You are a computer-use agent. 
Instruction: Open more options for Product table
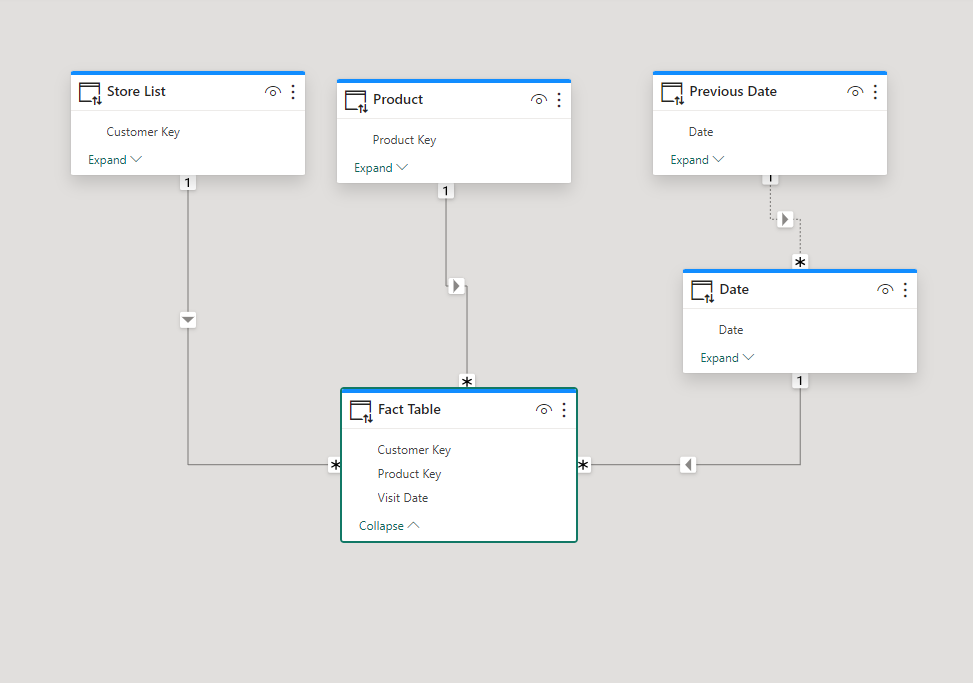(x=559, y=100)
